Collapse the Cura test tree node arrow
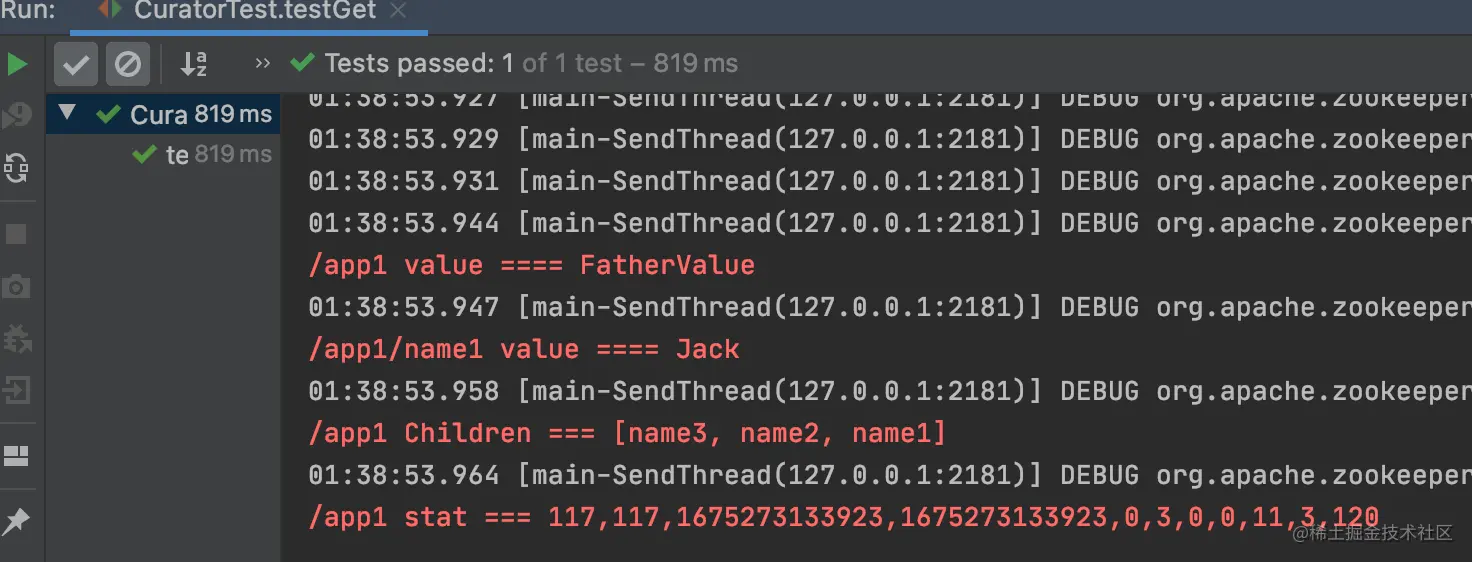This screenshot has width=1472, height=562. point(67,113)
